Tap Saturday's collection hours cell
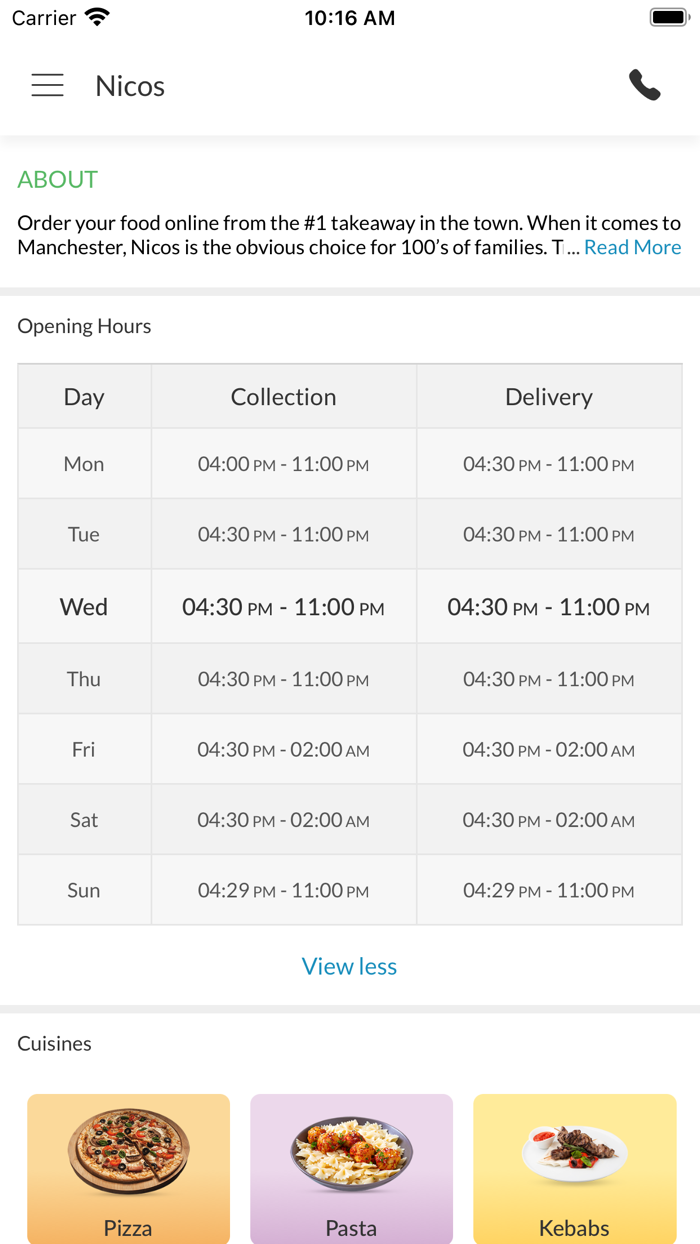 pos(283,820)
